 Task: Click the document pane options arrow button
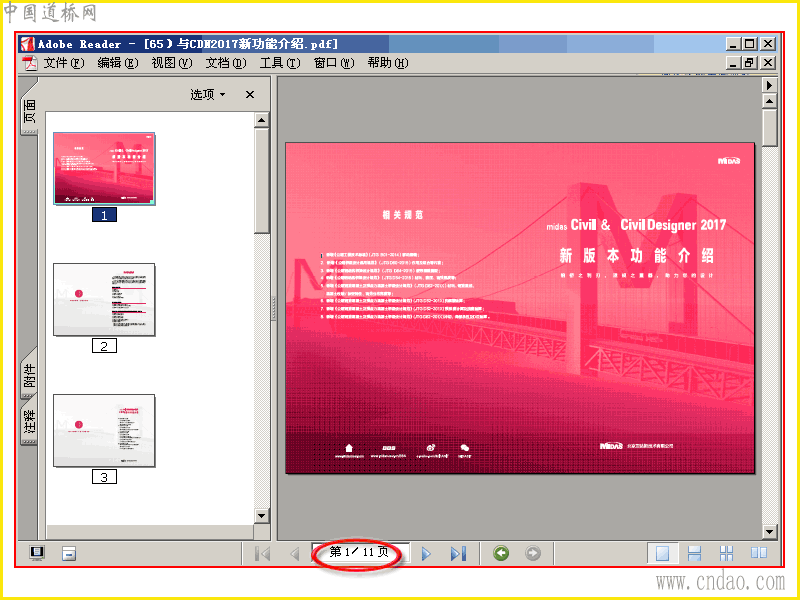click(x=769, y=85)
